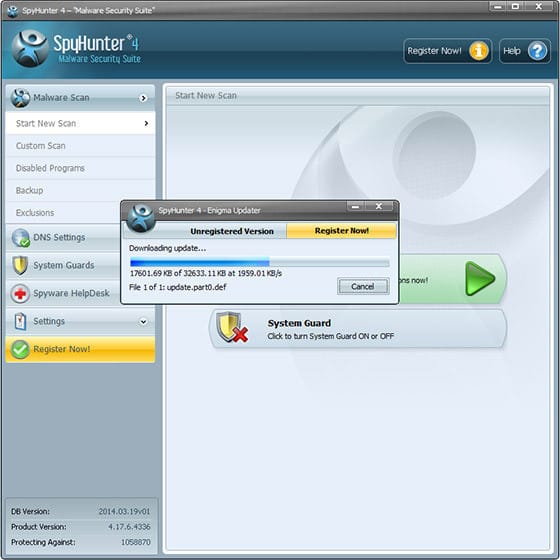Click Register Now in the updater dialog
560x560 pixels.
click(341, 231)
